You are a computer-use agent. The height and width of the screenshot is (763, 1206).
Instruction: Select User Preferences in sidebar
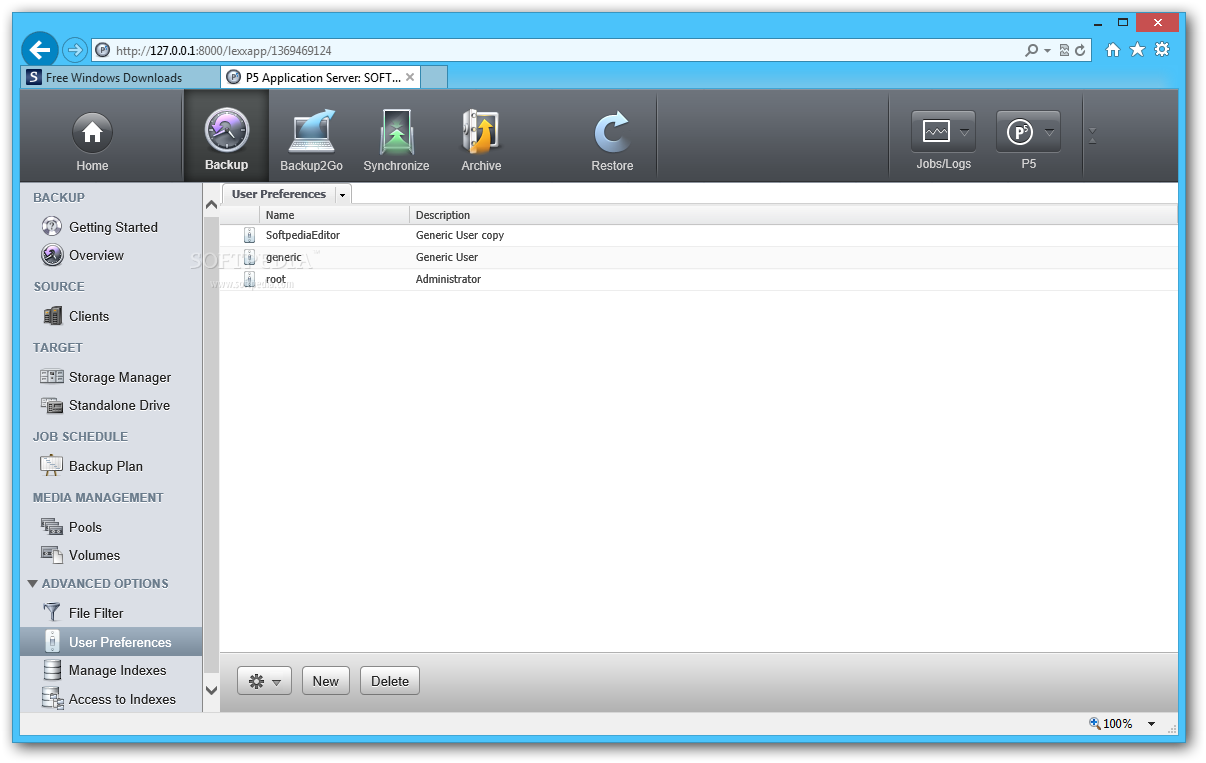[111, 642]
